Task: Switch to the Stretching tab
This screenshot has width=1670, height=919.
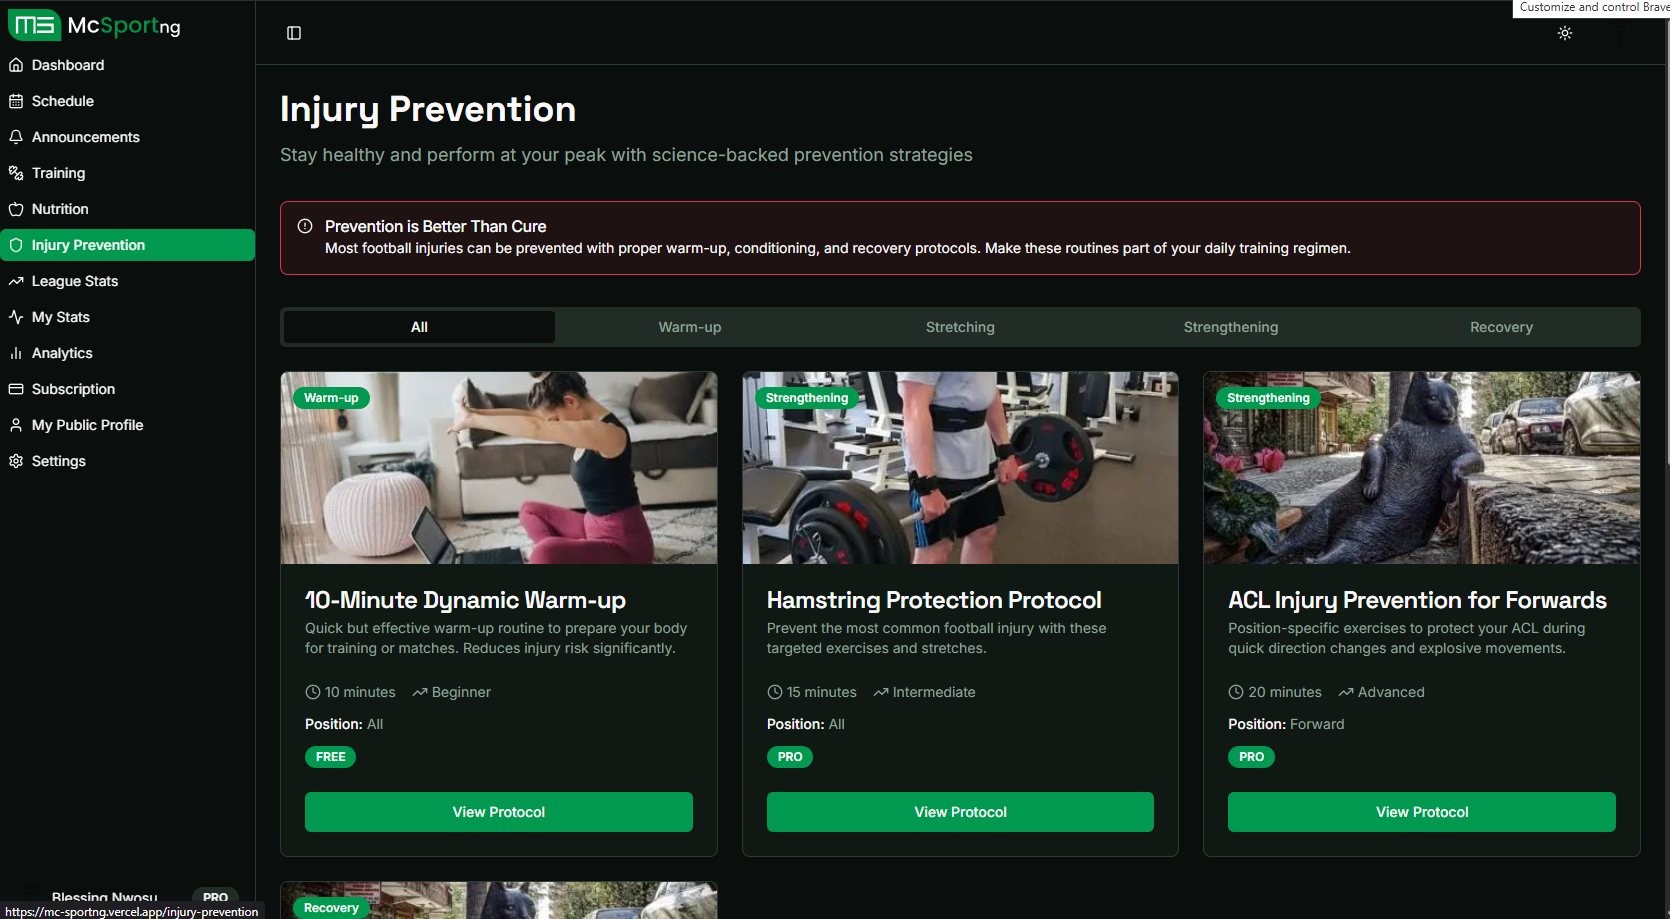Action: click(960, 326)
